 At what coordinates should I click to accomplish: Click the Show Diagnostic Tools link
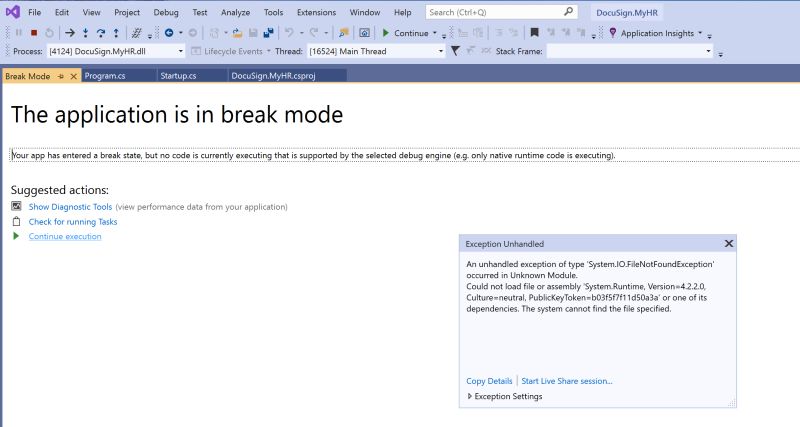pos(70,207)
